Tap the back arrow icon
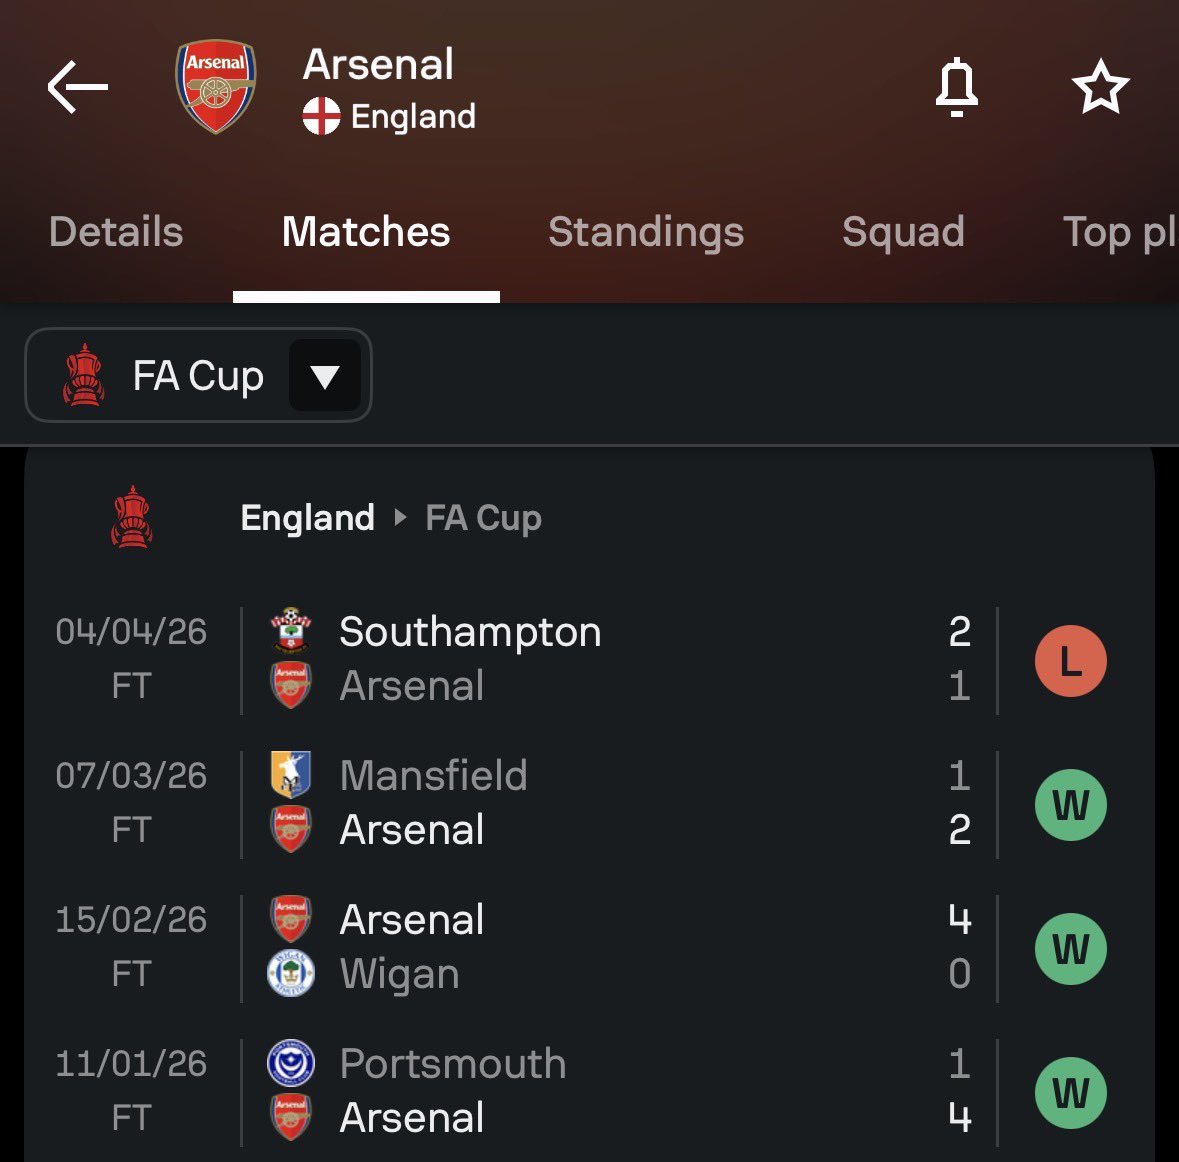Image resolution: width=1179 pixels, height=1162 pixels. click(x=77, y=87)
